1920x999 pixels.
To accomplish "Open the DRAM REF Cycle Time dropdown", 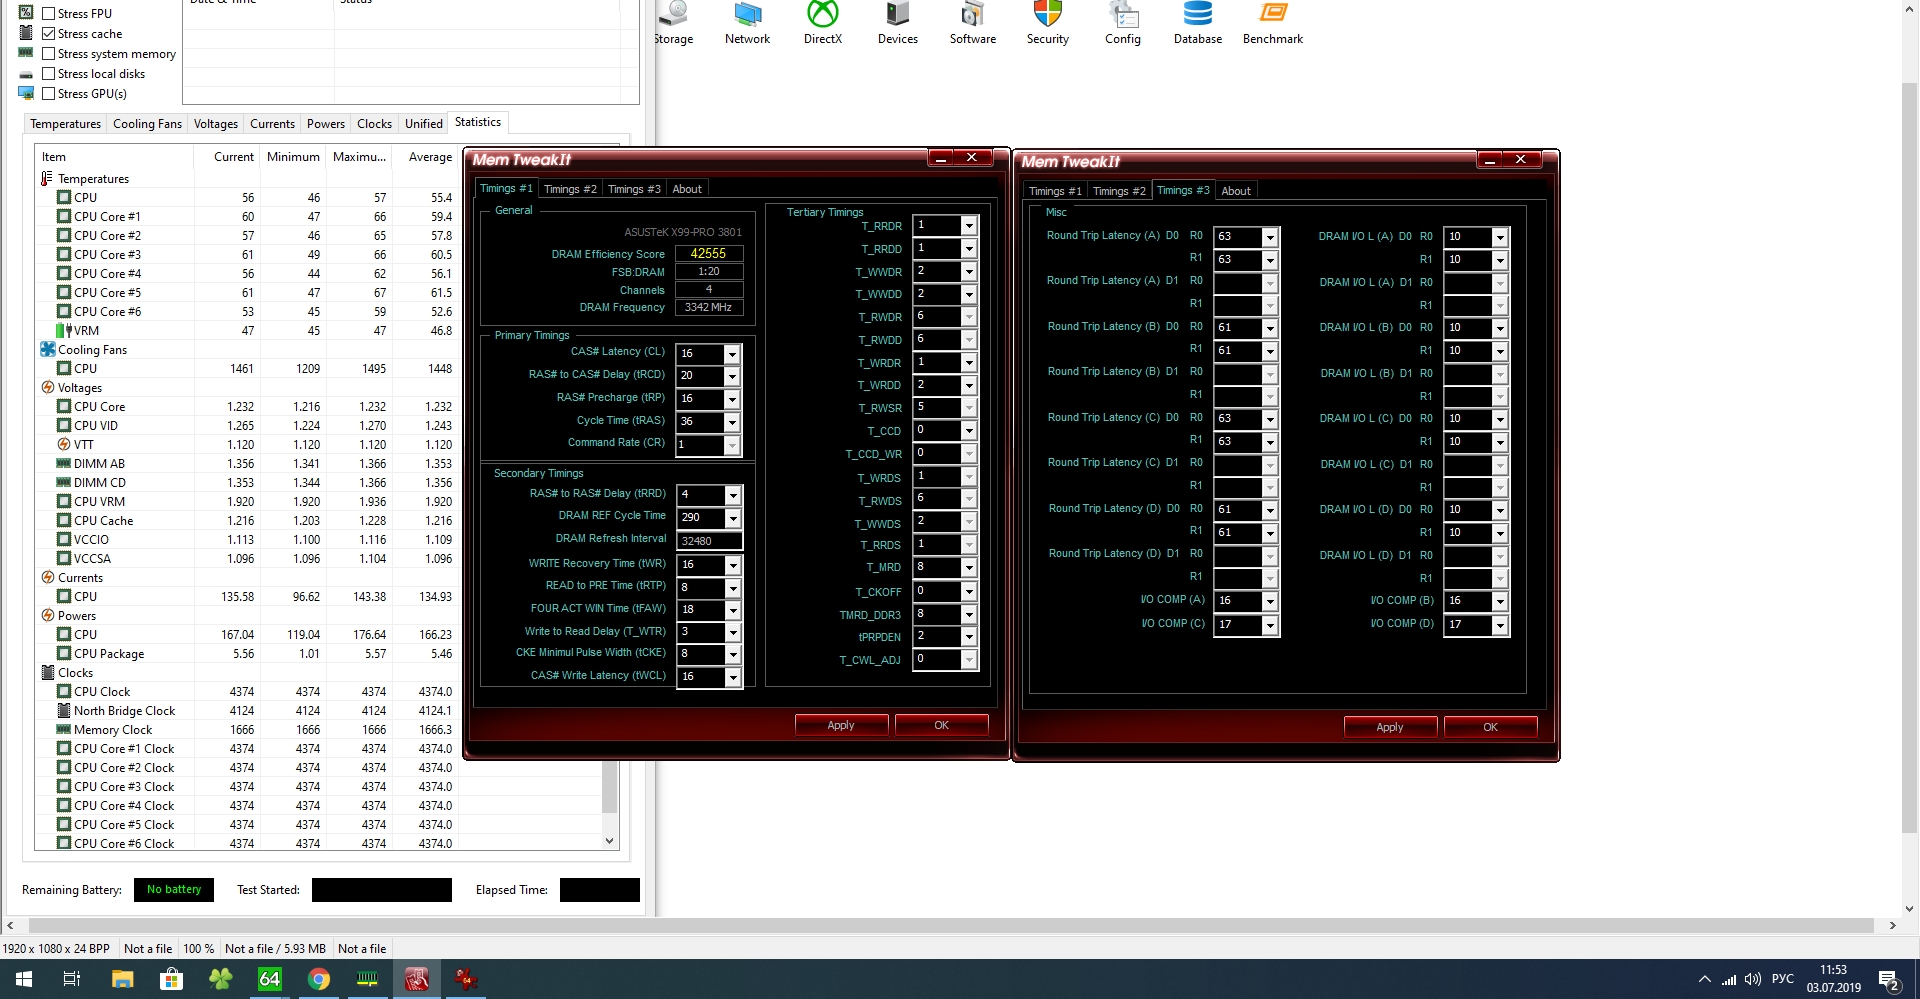I will pyautogui.click(x=733, y=518).
